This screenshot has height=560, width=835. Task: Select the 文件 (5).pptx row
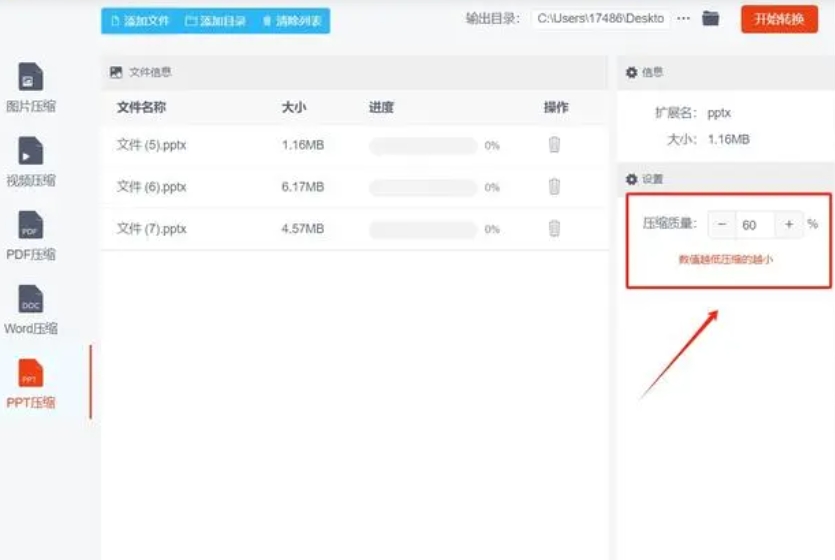tap(355, 145)
